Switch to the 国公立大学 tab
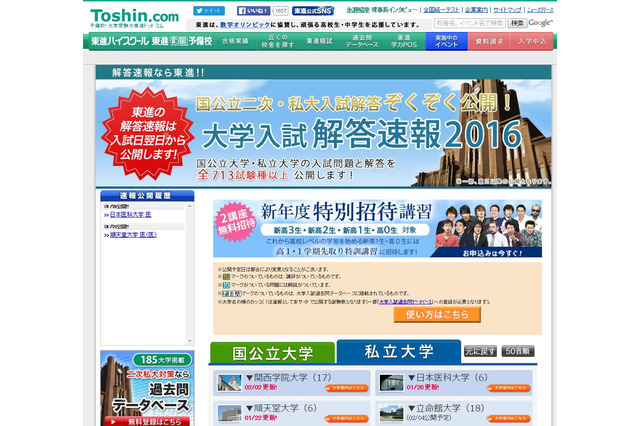The height and width of the screenshot is (426, 640). 273,353
